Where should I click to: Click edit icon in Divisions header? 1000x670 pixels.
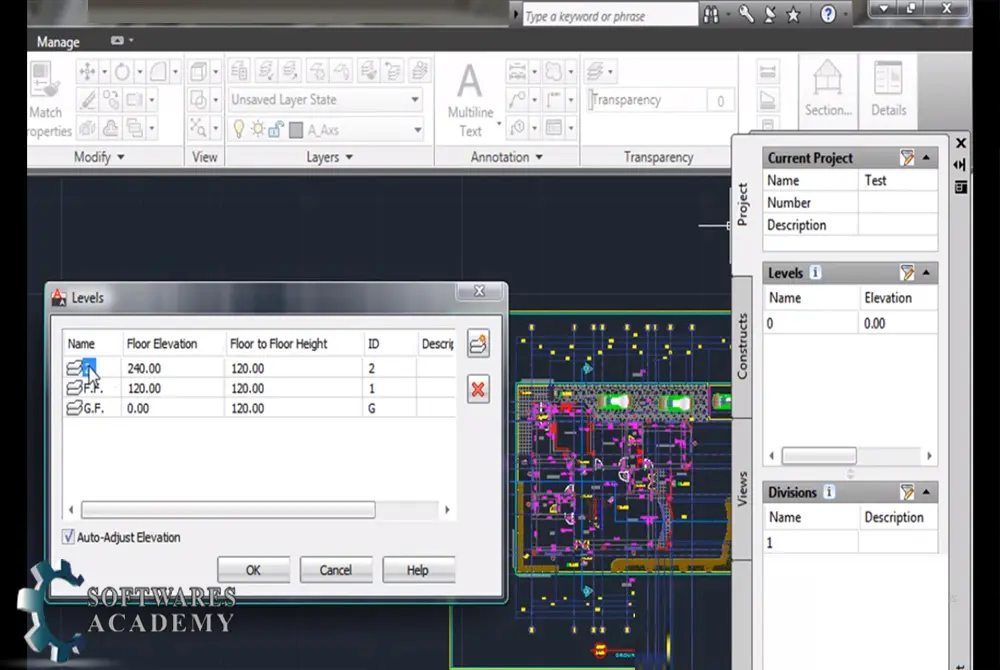(x=907, y=492)
